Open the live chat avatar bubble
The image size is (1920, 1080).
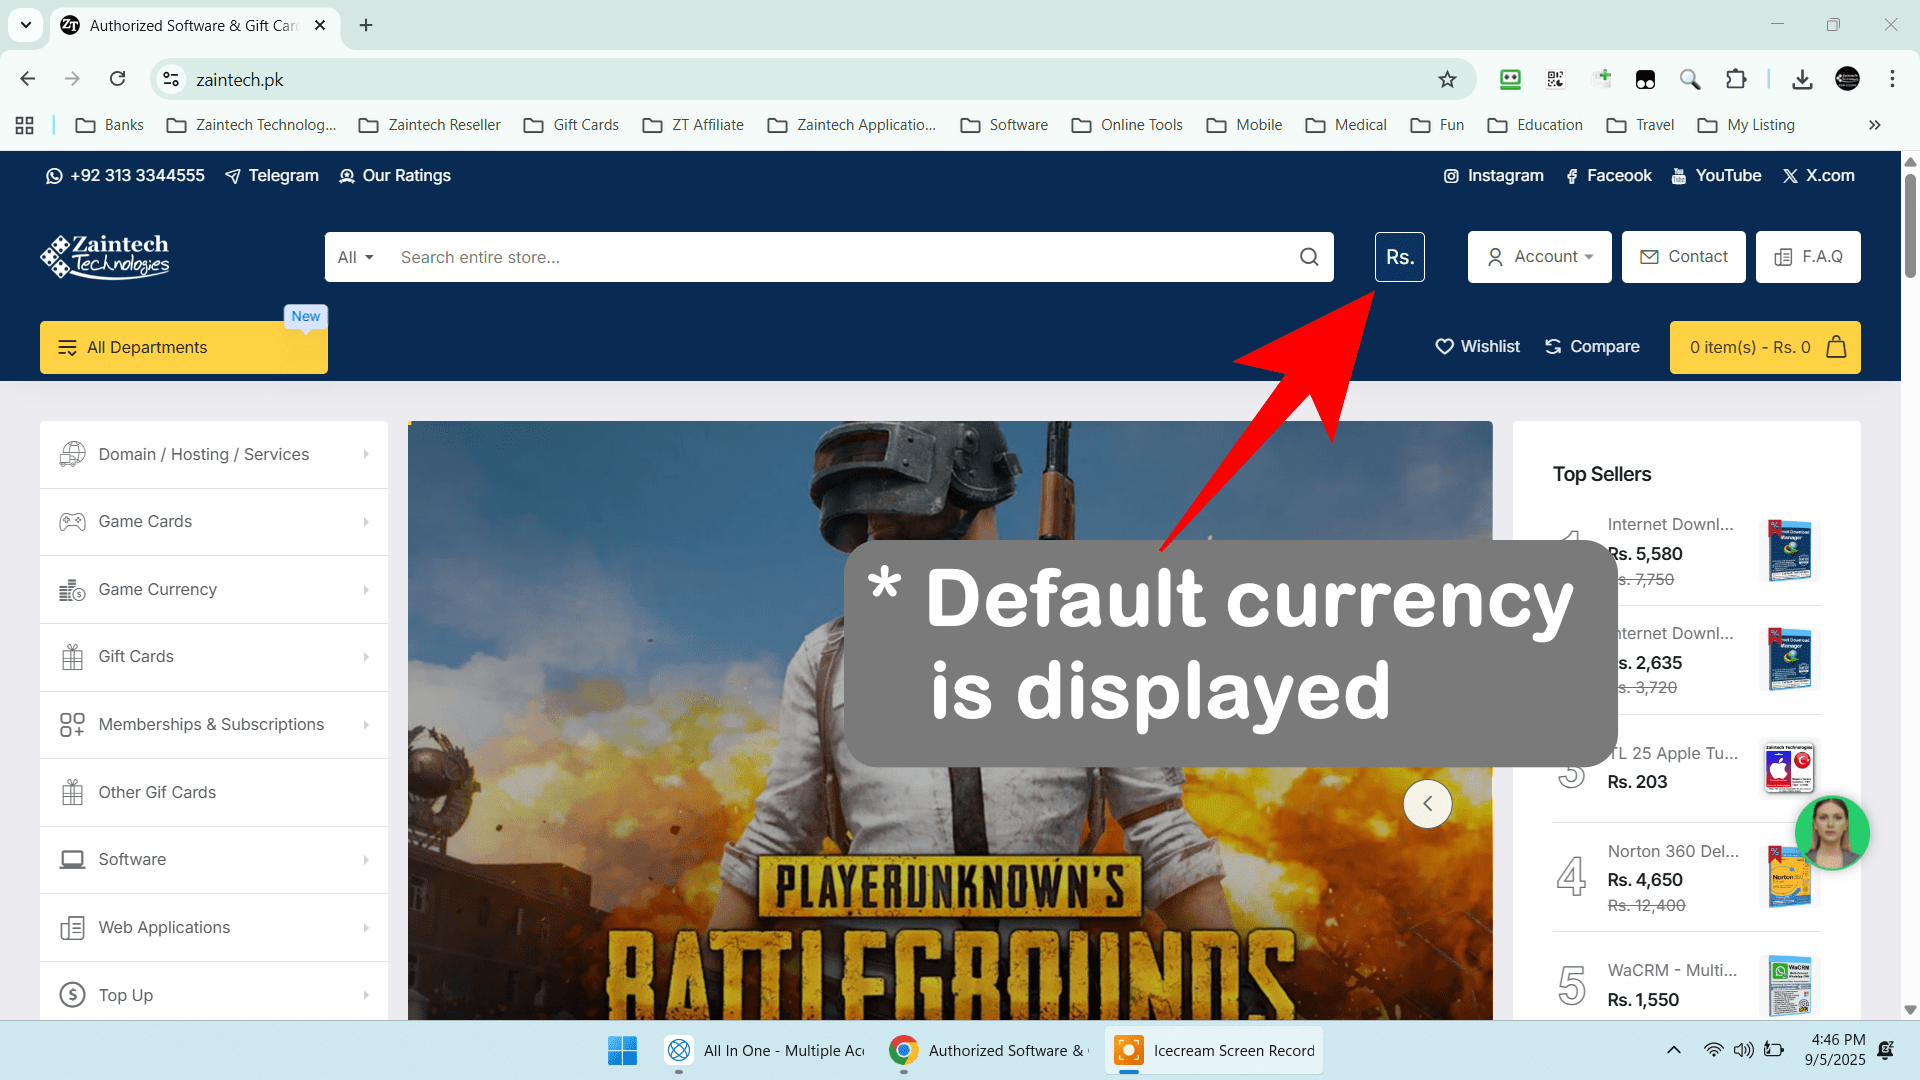(x=1831, y=833)
